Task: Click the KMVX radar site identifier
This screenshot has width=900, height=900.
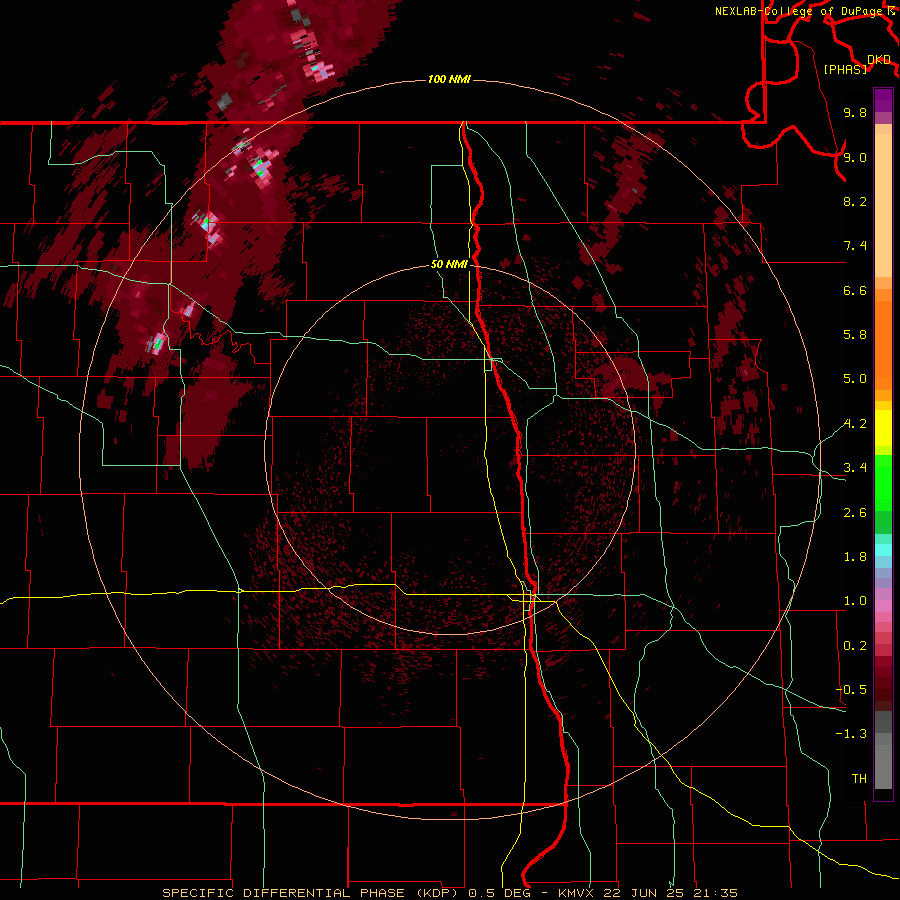Action: point(574,893)
